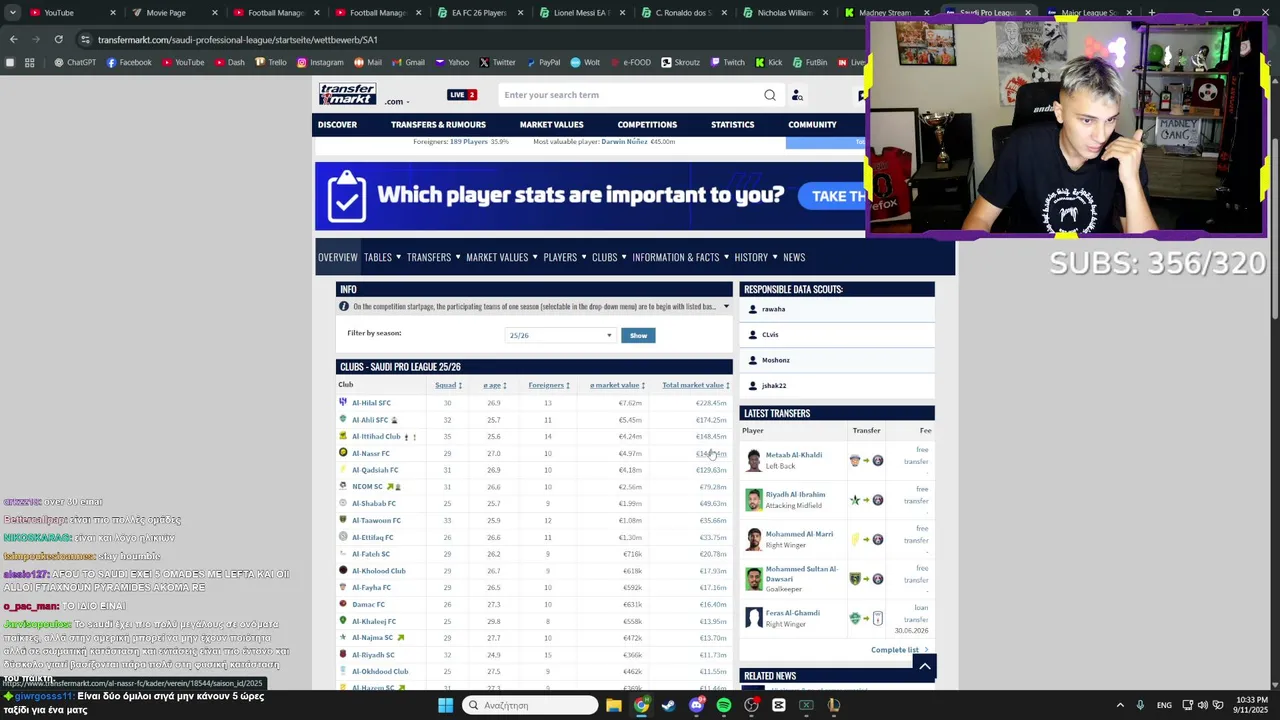Click scroll-to-top arrow button
The width and height of the screenshot is (1280, 720).
point(925,666)
